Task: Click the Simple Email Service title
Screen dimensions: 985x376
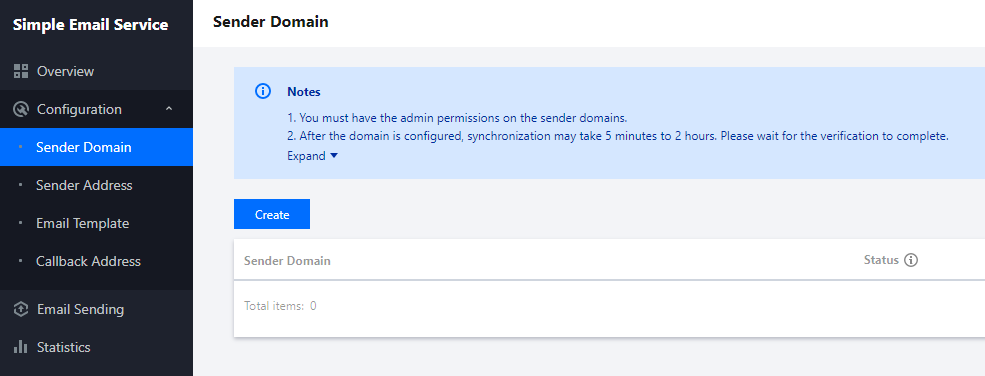Action: [x=90, y=25]
